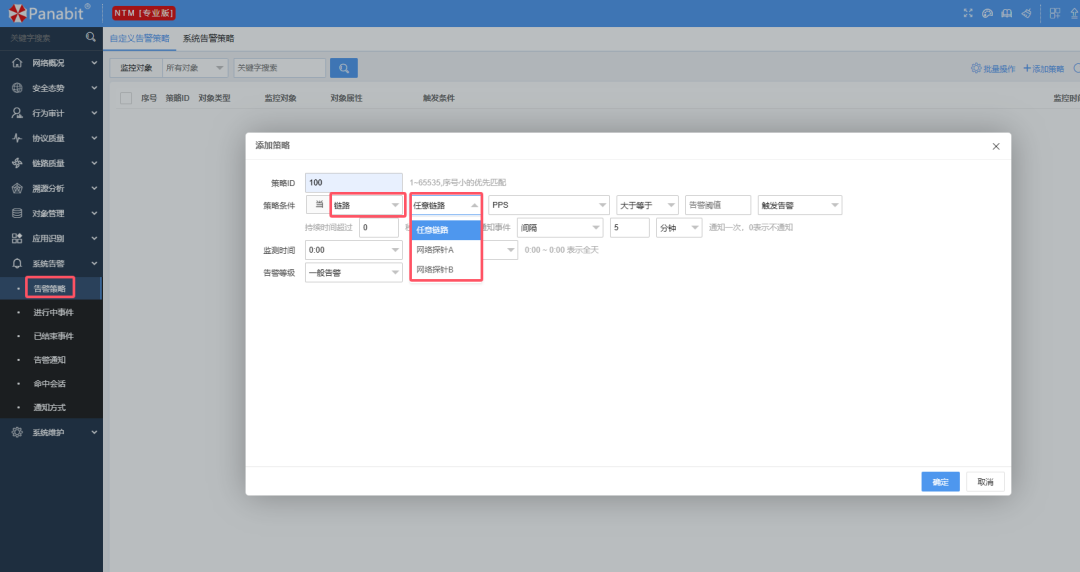Open the 分钟 unit dropdown

[x=679, y=227]
